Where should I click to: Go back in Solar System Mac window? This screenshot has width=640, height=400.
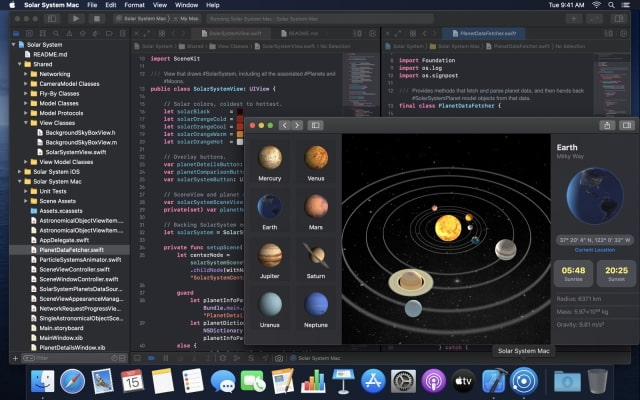(x=284, y=125)
